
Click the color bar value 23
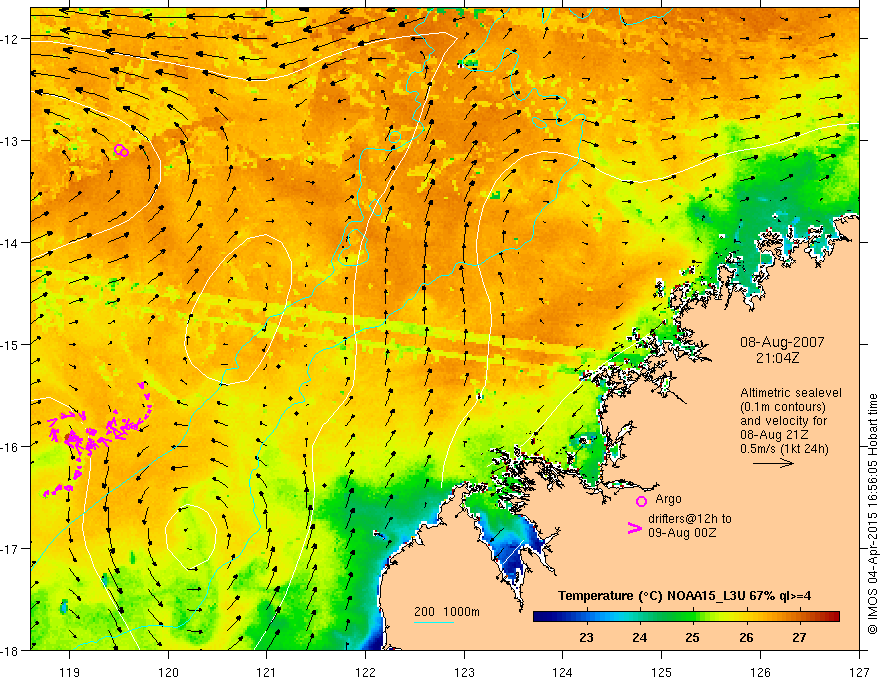click(586, 638)
